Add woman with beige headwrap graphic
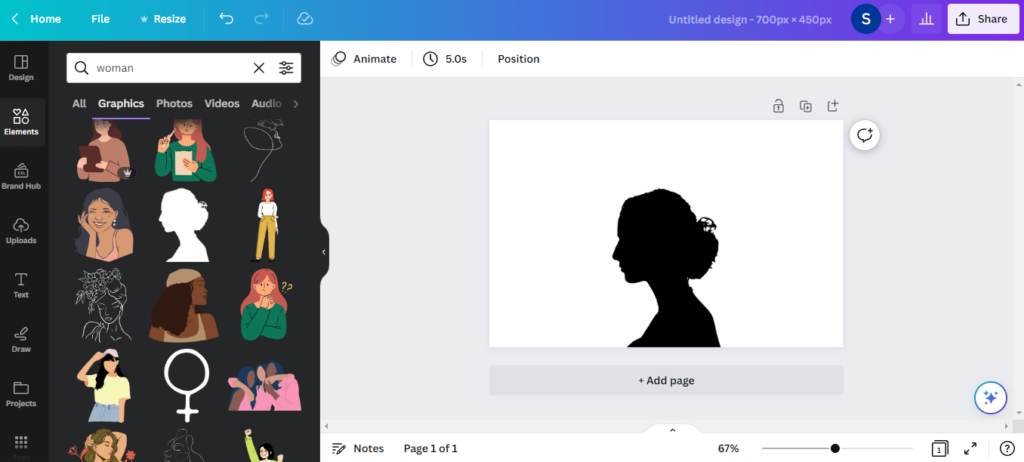Viewport: 1024px width, 462px height. click(x=184, y=304)
